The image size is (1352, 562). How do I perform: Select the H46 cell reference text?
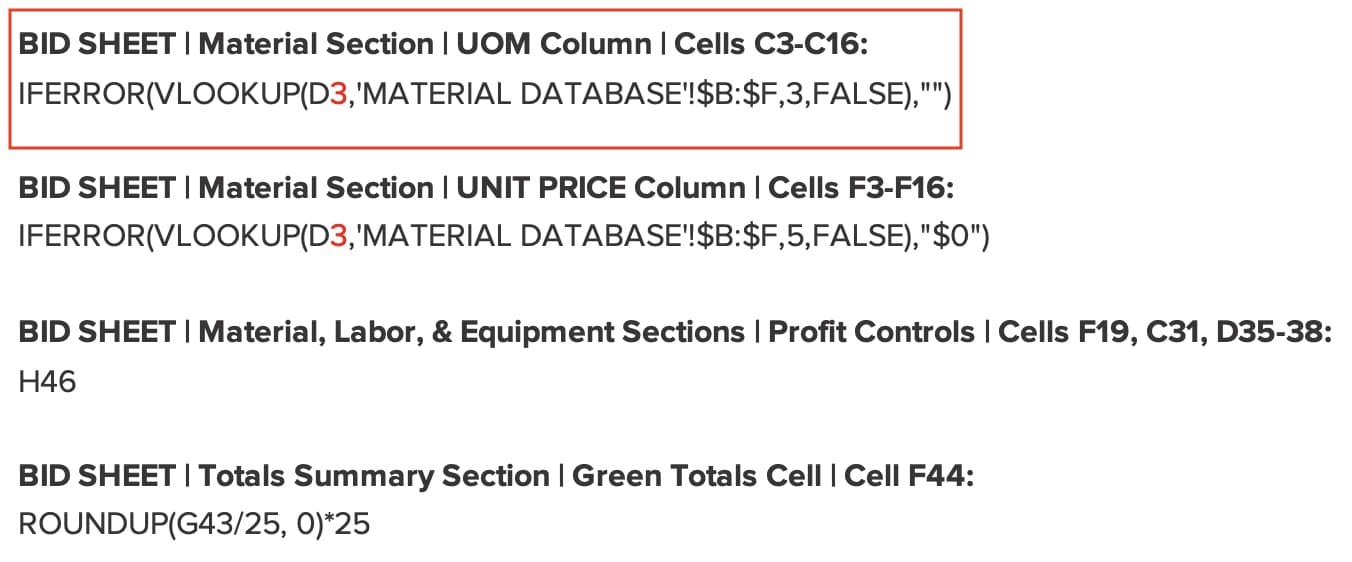click(x=47, y=381)
